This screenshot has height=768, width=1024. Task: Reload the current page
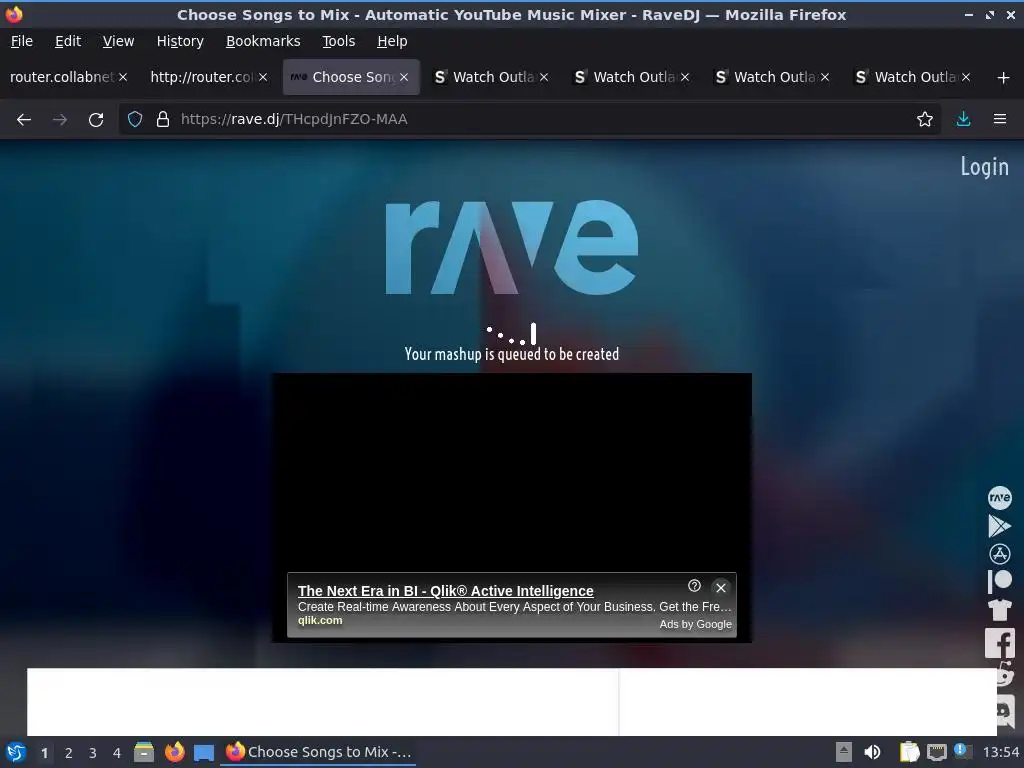(x=96, y=120)
